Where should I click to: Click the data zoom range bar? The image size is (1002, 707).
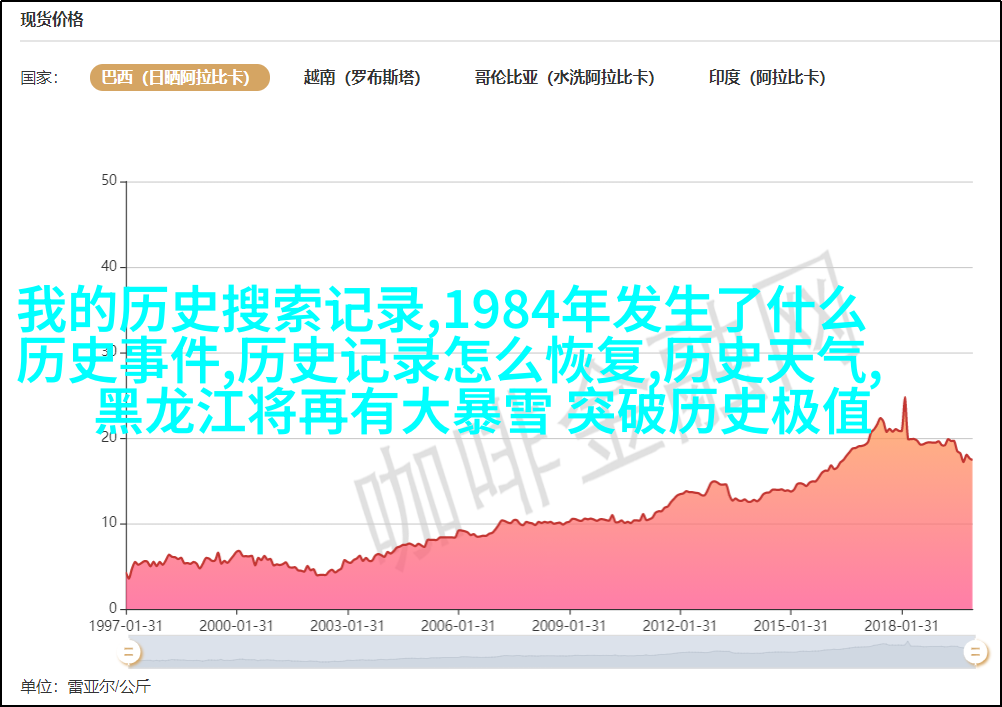[x=551, y=652]
